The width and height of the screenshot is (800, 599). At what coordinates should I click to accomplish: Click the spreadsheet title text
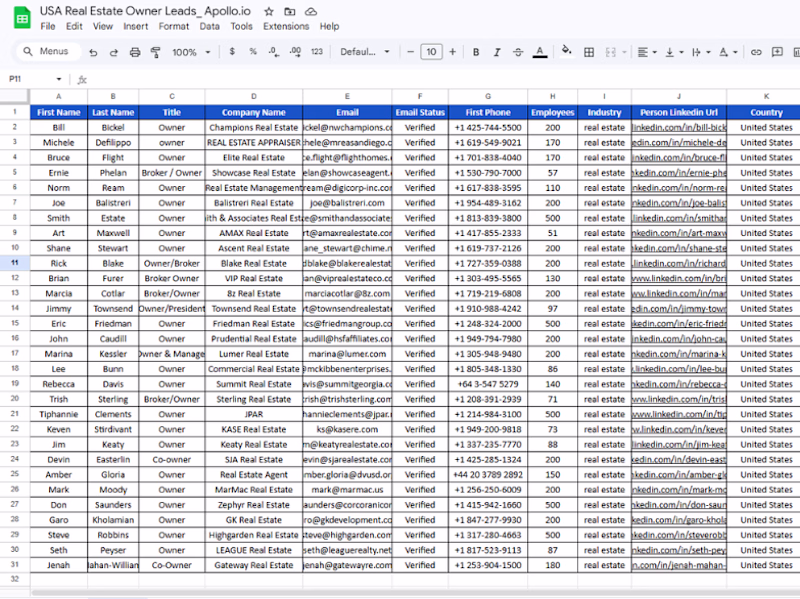[145, 11]
